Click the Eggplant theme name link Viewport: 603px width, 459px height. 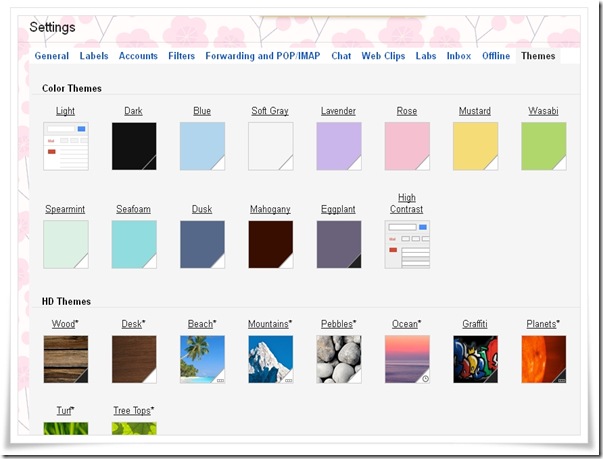pyautogui.click(x=338, y=209)
